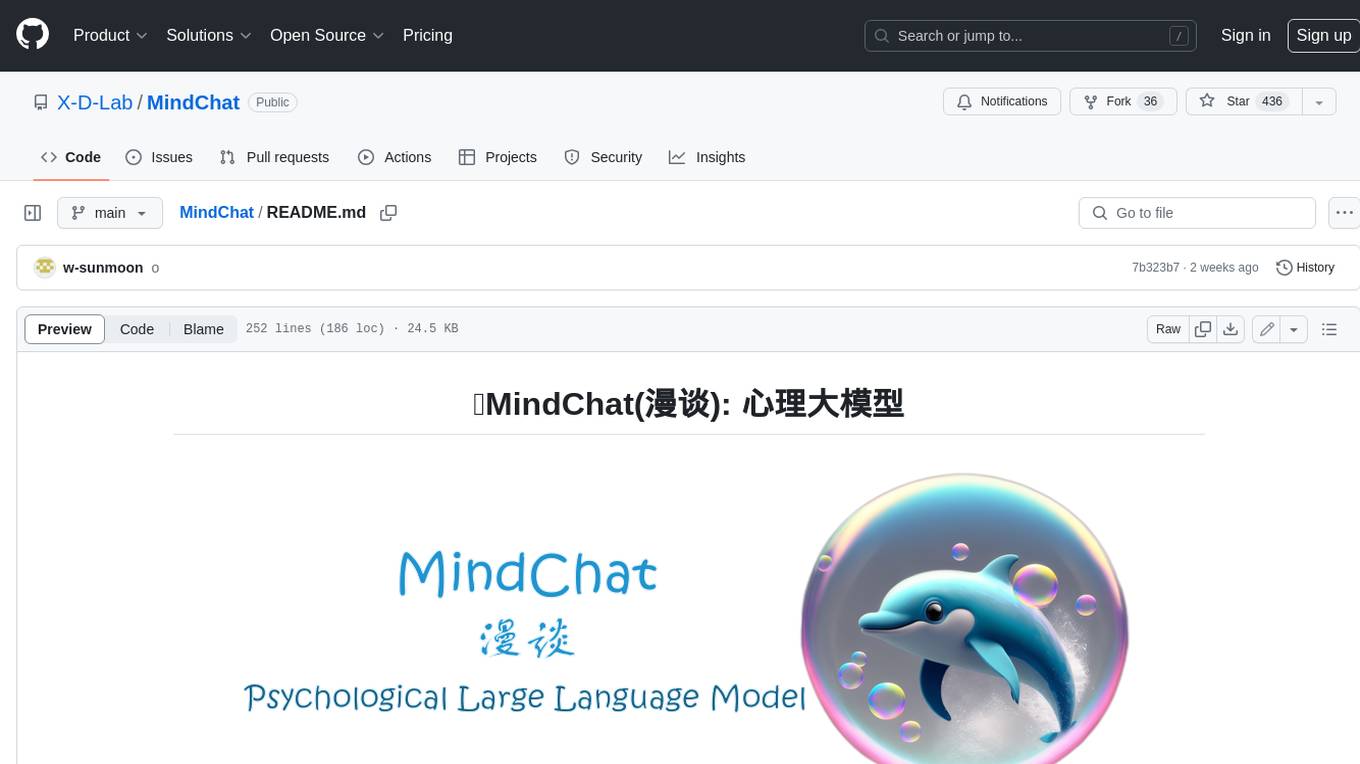Switch to the Code tab
The width and height of the screenshot is (1360, 764).
(70, 157)
